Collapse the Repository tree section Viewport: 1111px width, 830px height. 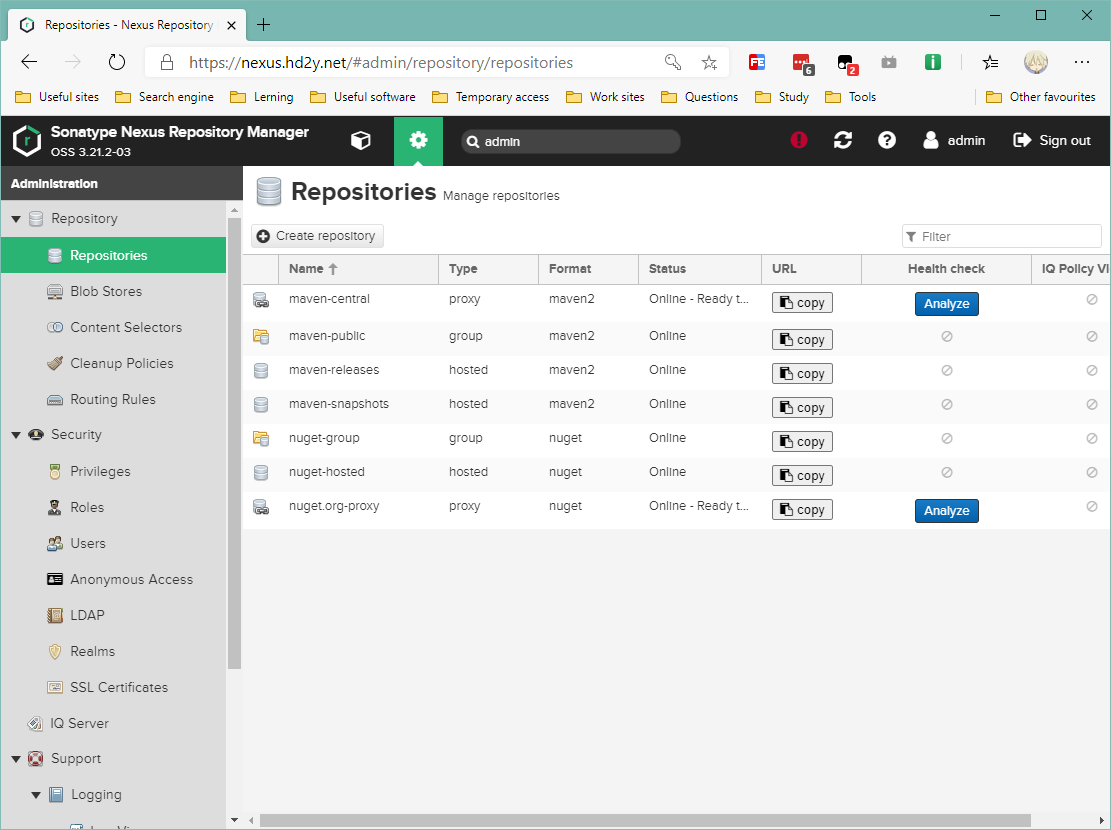pos(16,219)
